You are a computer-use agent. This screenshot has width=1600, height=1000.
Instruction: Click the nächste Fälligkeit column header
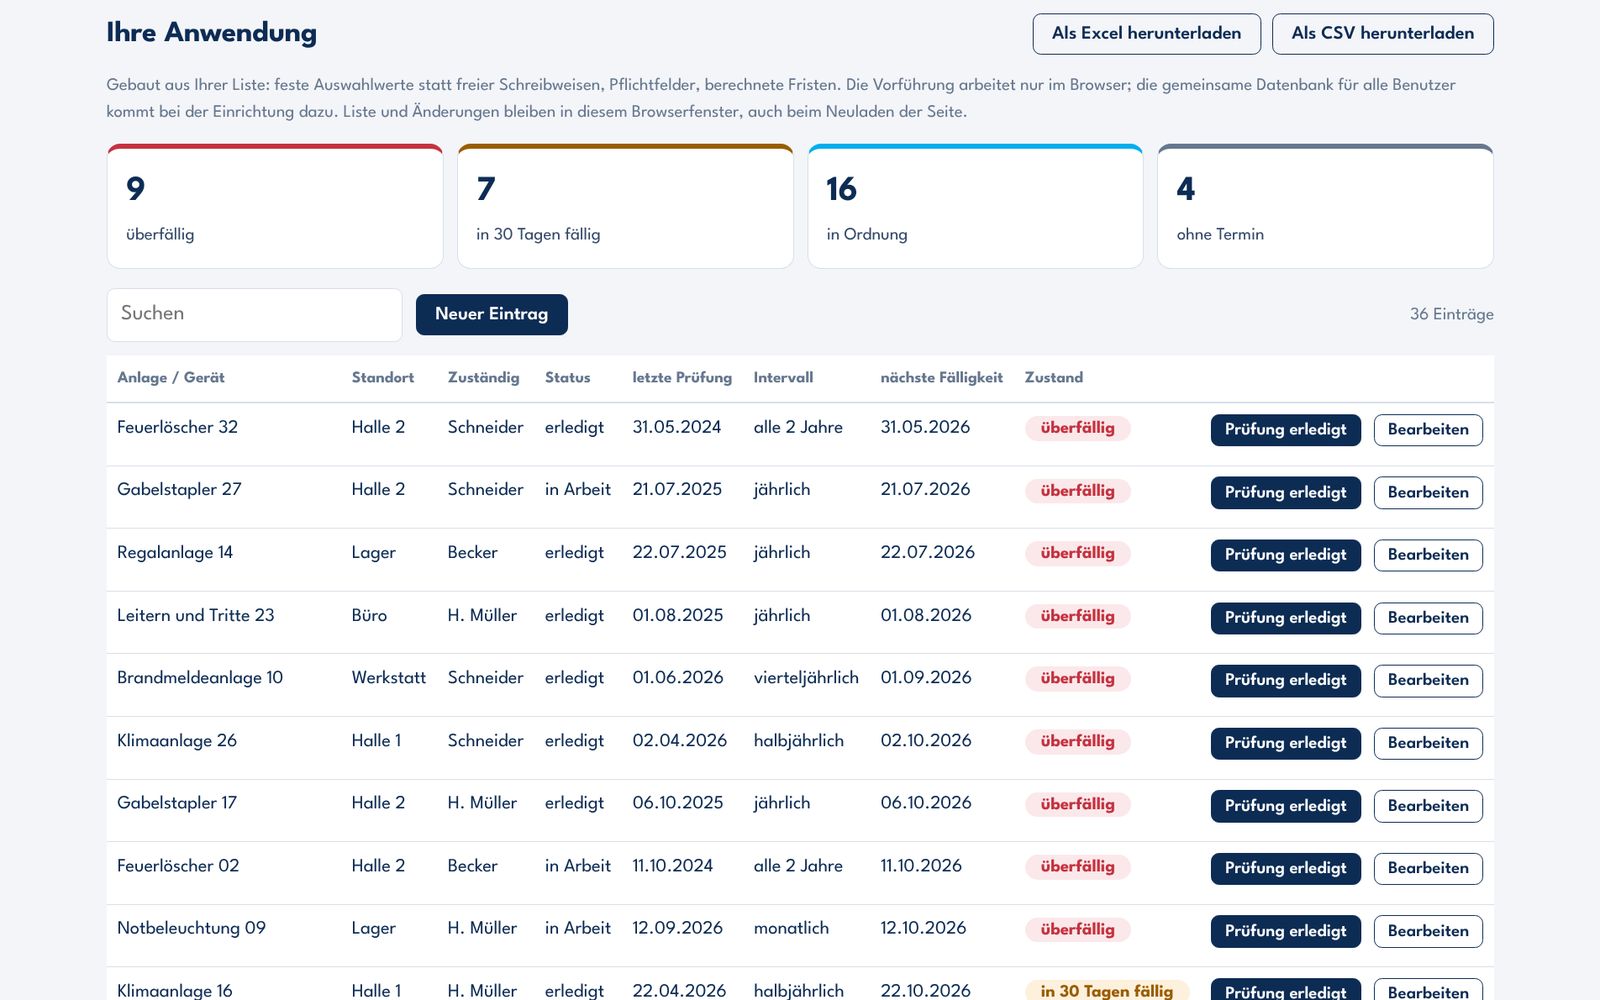pos(941,377)
